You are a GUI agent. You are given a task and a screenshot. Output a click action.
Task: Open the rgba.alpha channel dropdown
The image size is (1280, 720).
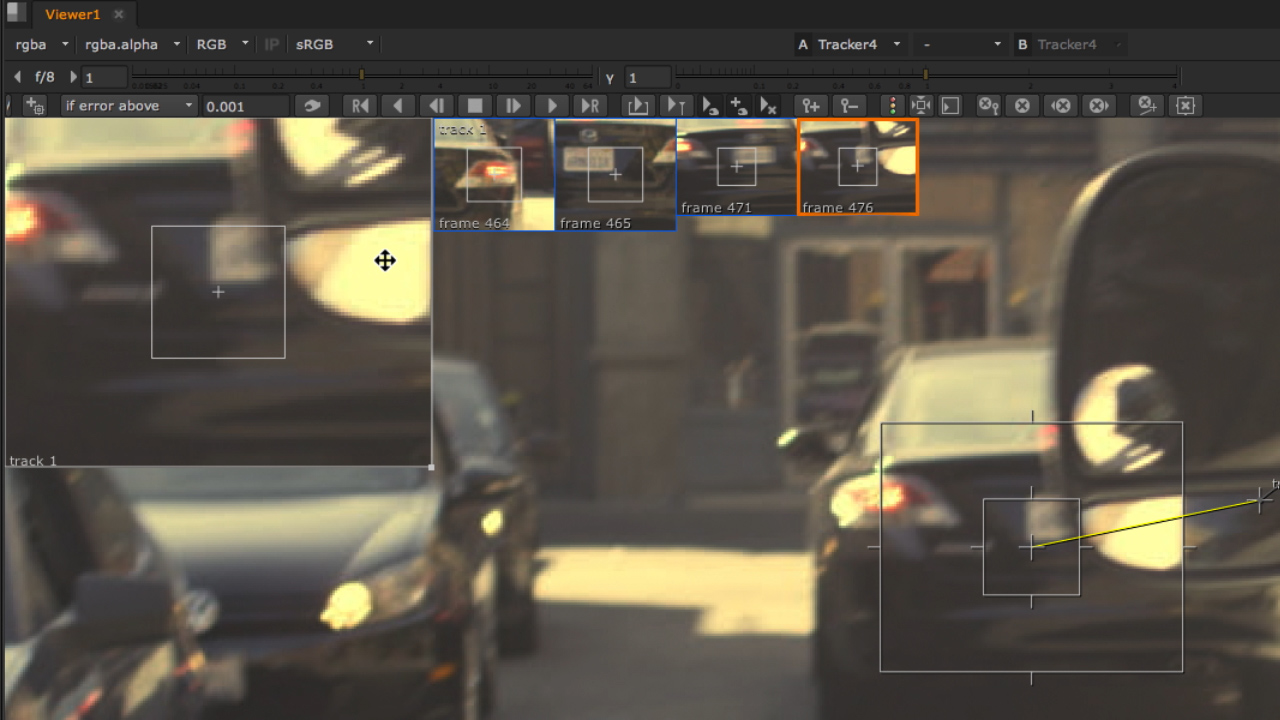[x=132, y=44]
